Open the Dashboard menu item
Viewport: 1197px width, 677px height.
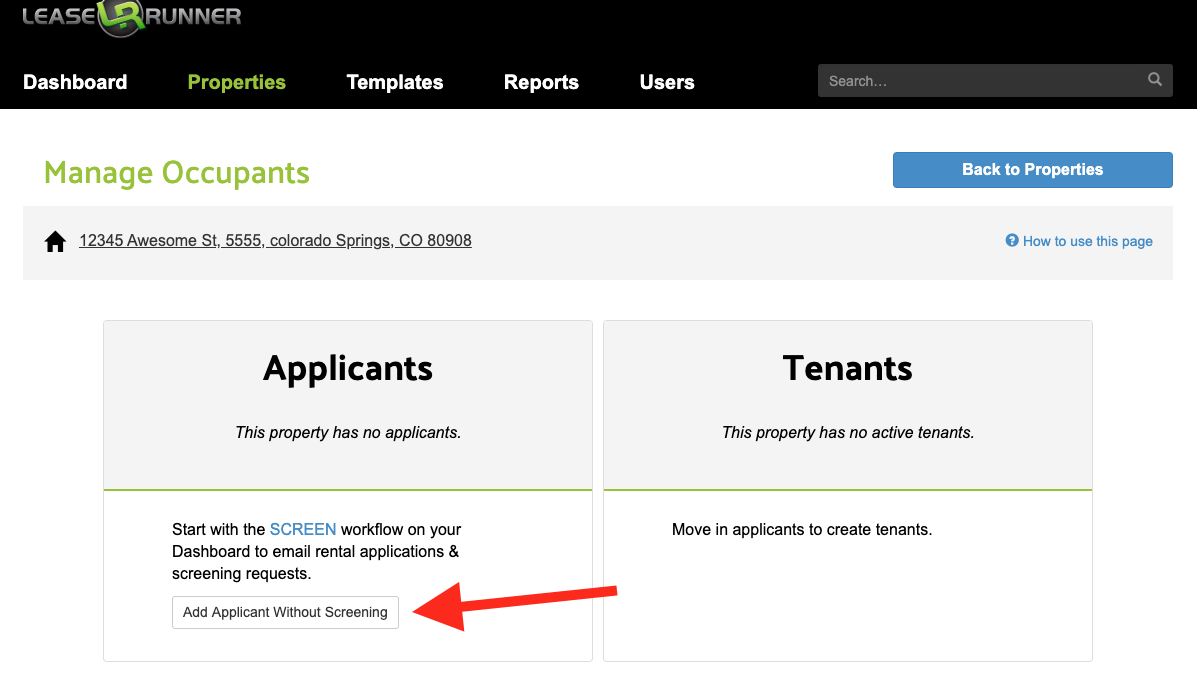point(75,82)
